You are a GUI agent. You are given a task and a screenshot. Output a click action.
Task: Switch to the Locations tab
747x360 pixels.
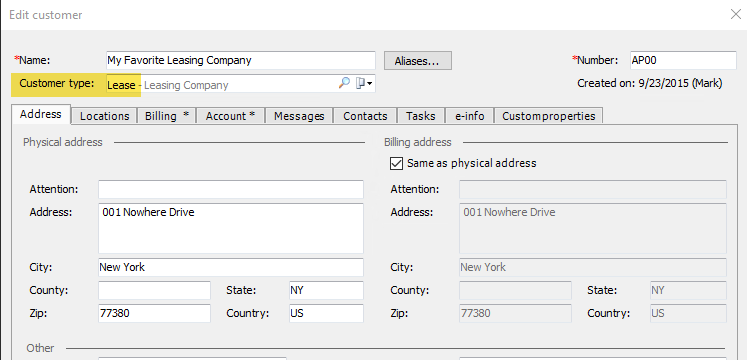(x=104, y=116)
